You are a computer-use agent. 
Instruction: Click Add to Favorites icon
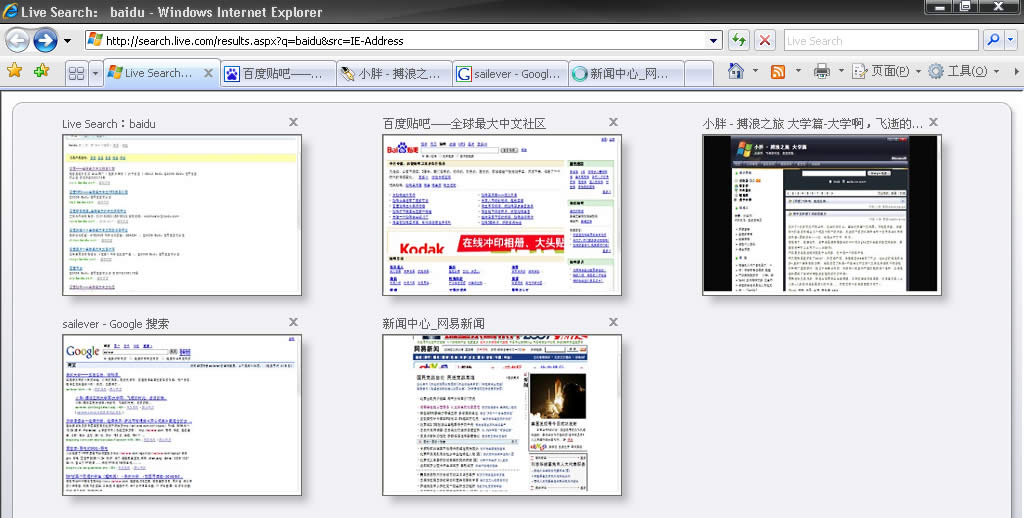[41, 71]
